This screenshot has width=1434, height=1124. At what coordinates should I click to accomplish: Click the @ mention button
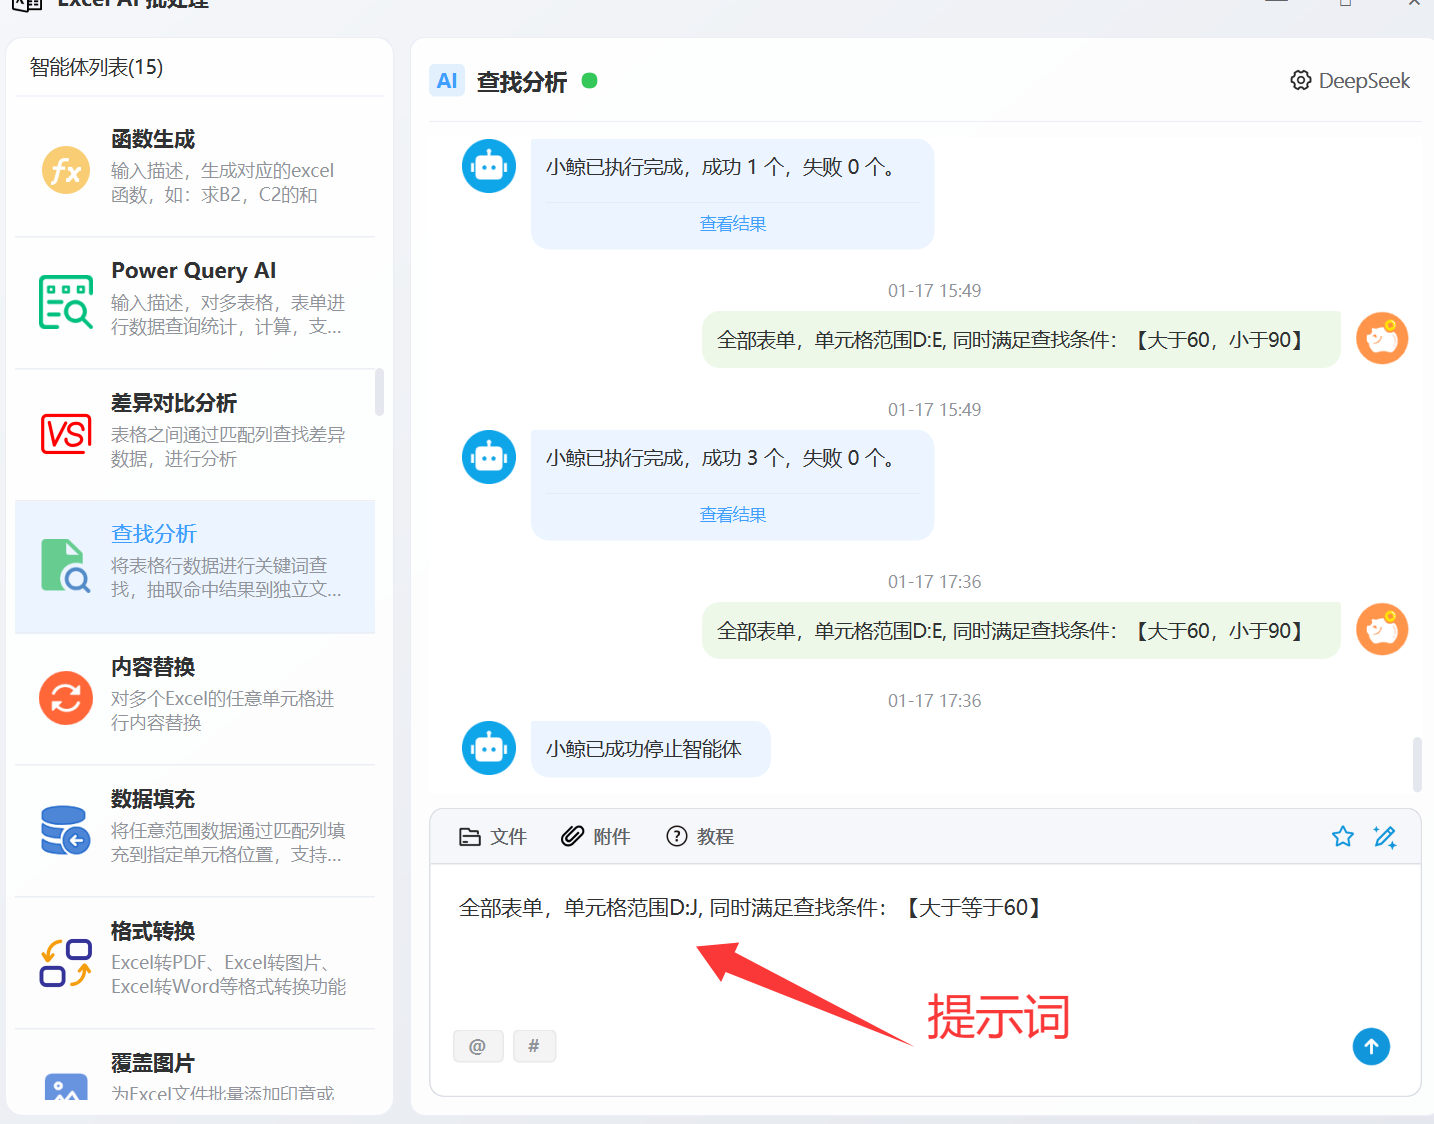pyautogui.click(x=478, y=1046)
